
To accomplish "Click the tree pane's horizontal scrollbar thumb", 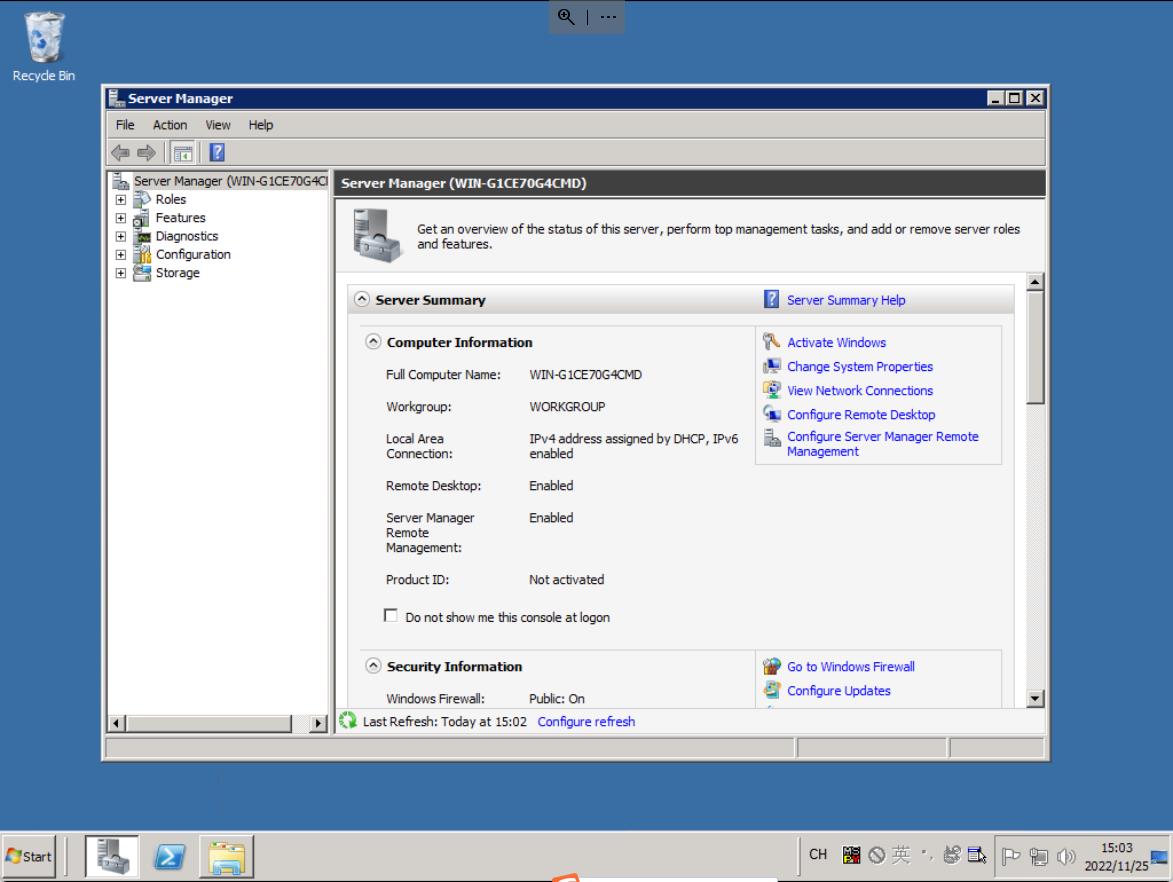I will coord(209,723).
